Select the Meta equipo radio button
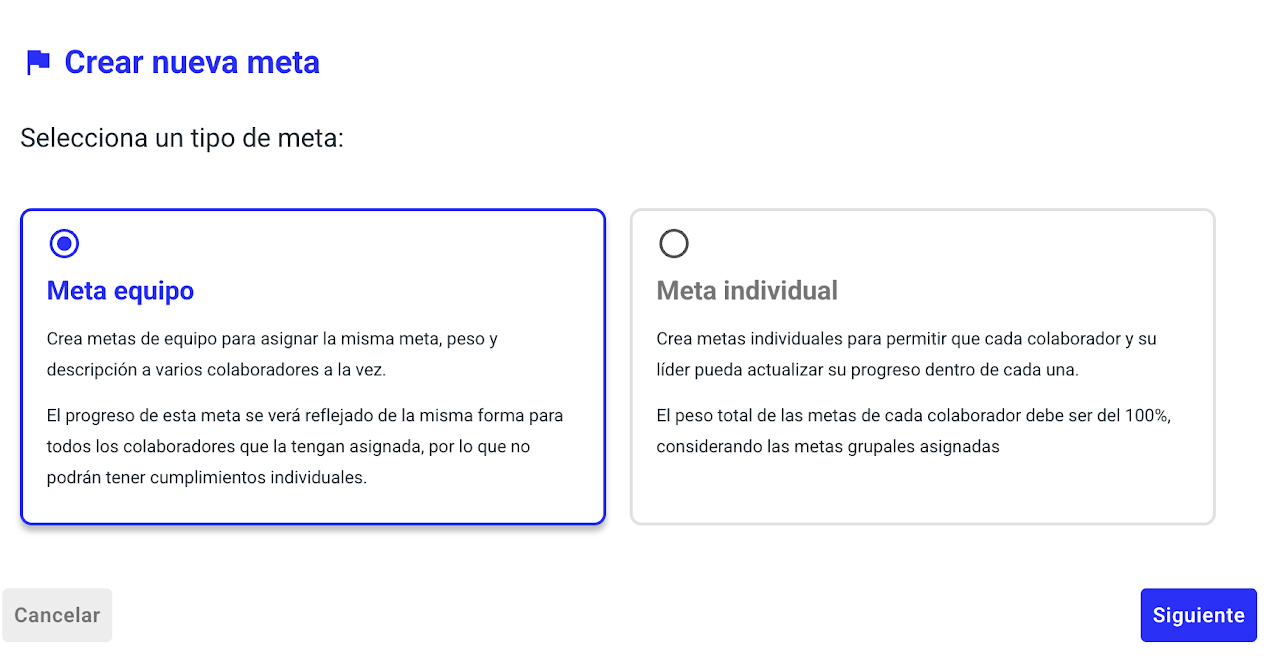Viewport: 1280px width, 669px height. pyautogui.click(x=64, y=243)
